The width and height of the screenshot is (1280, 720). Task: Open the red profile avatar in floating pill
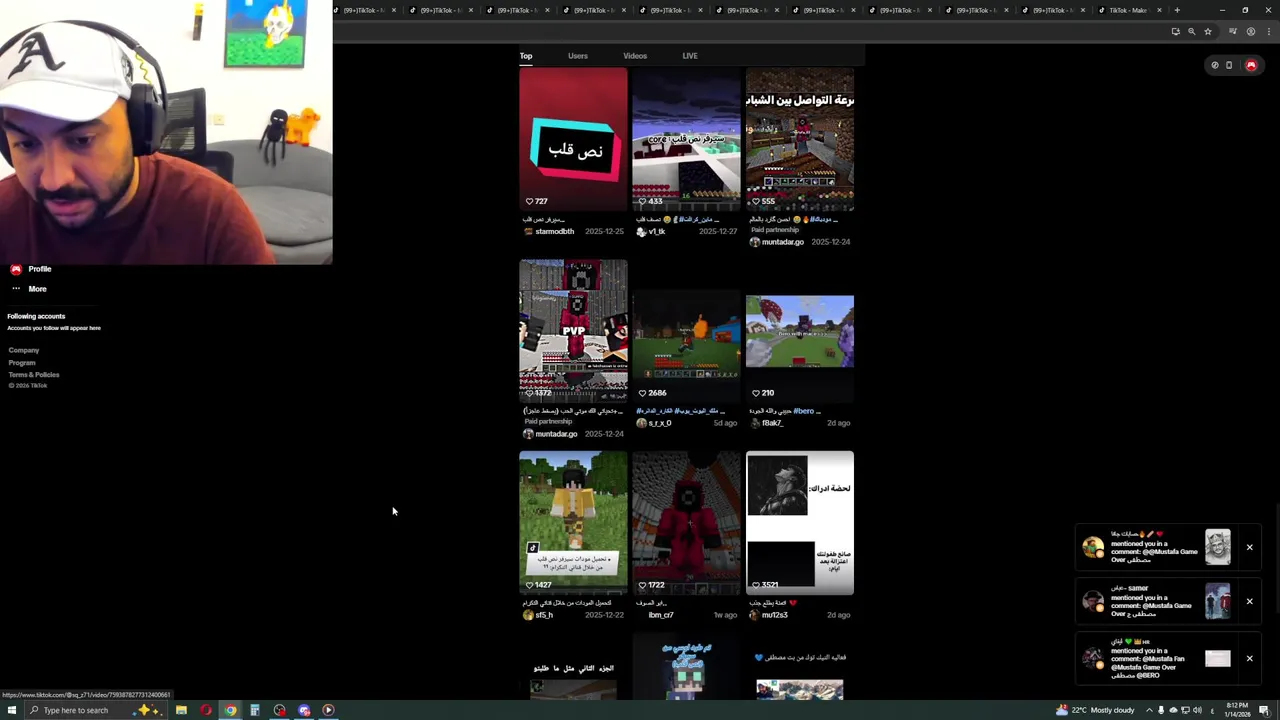[x=1250, y=65]
